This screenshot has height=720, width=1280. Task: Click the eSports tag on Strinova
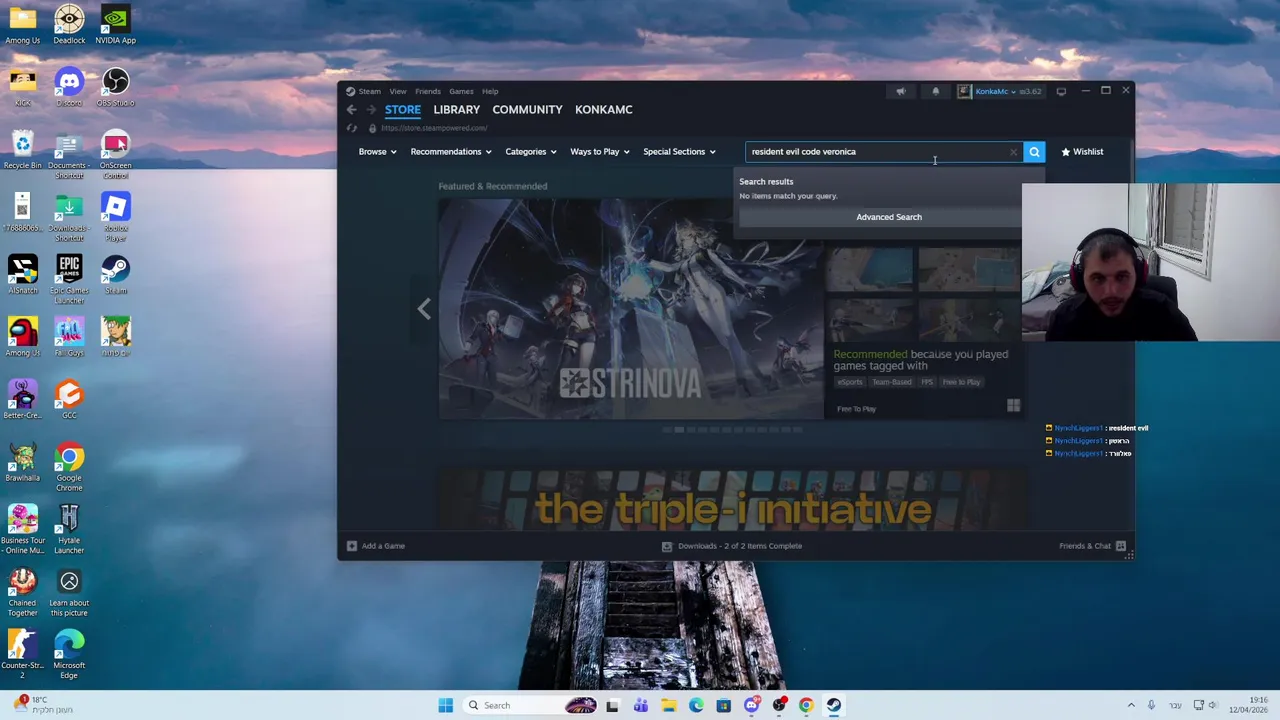coord(850,382)
